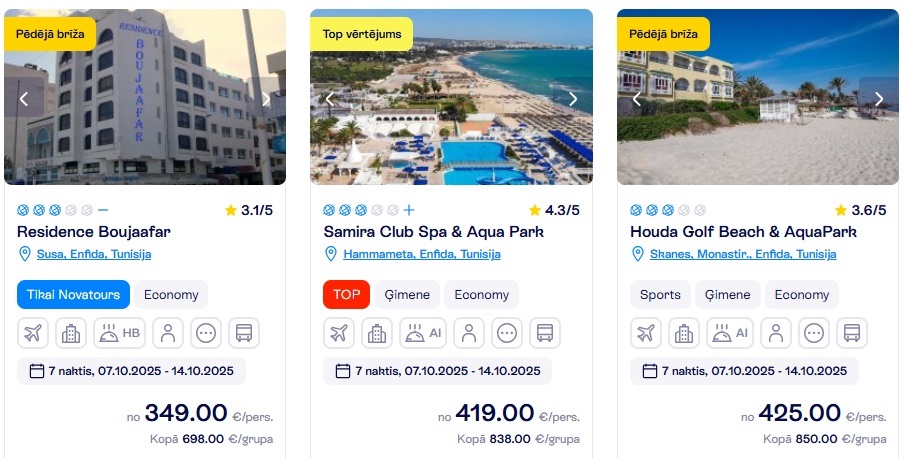Click HB meal plan icon on Residence Boujaafar

click(x=119, y=333)
